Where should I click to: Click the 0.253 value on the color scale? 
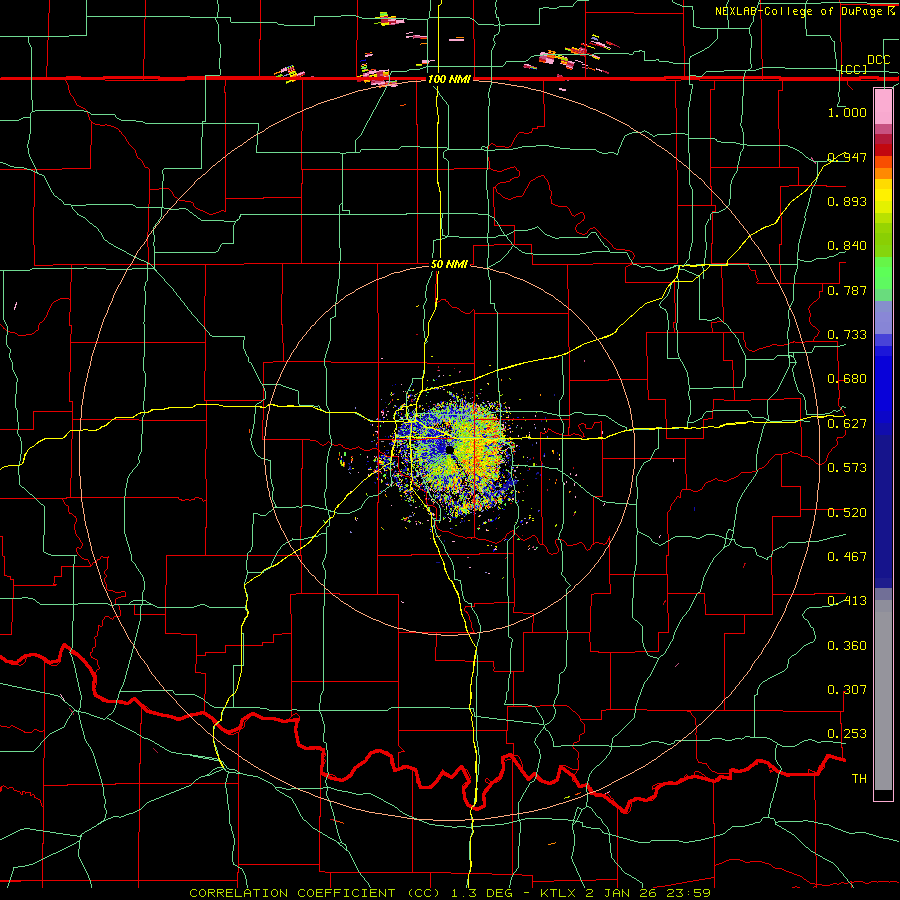(x=847, y=734)
